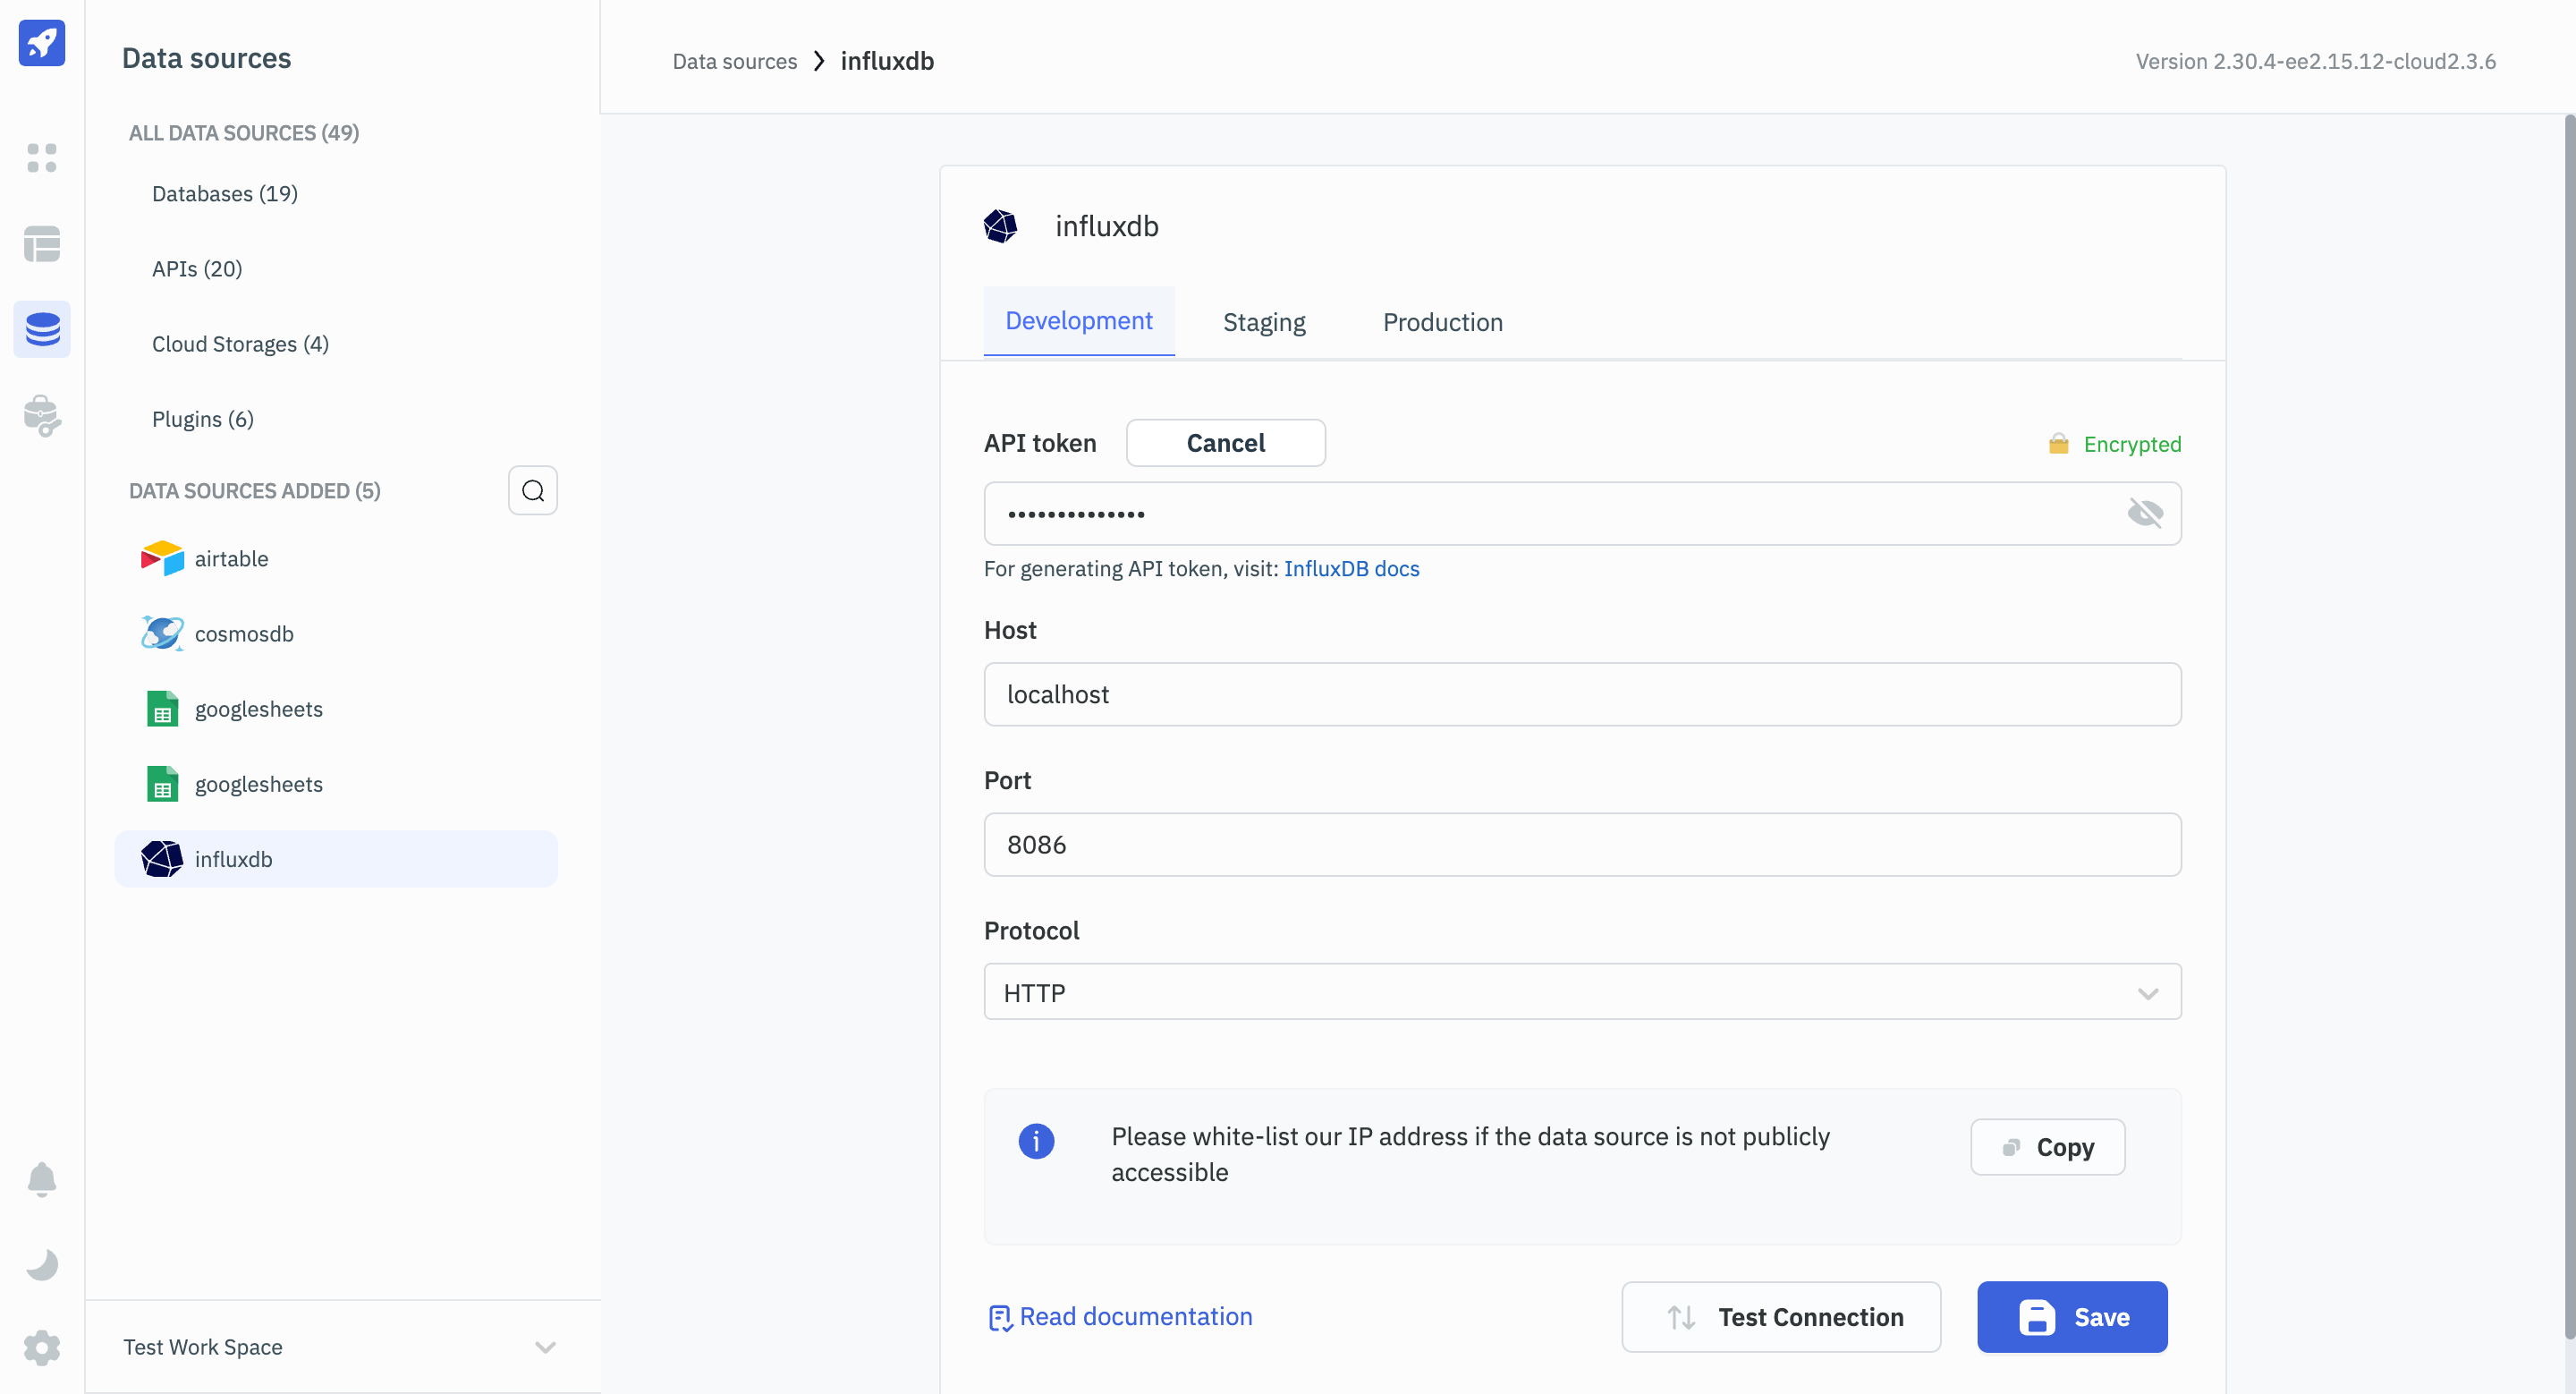Switch to the Production tab
Image resolution: width=2576 pixels, height=1394 pixels.
tap(1441, 322)
